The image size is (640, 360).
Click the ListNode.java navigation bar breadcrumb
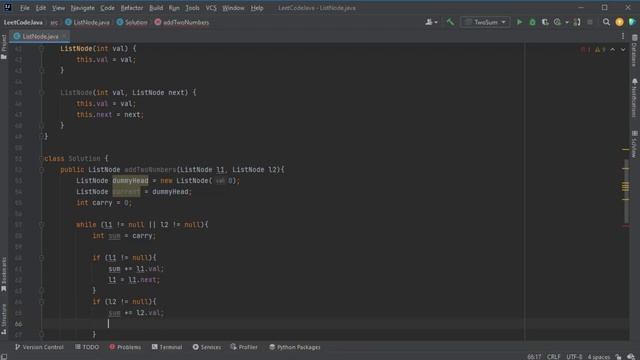(x=87, y=22)
